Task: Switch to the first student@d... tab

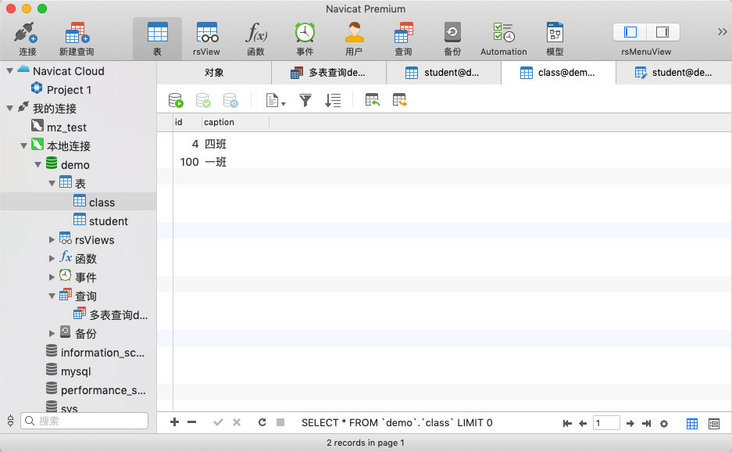Action: coord(443,73)
